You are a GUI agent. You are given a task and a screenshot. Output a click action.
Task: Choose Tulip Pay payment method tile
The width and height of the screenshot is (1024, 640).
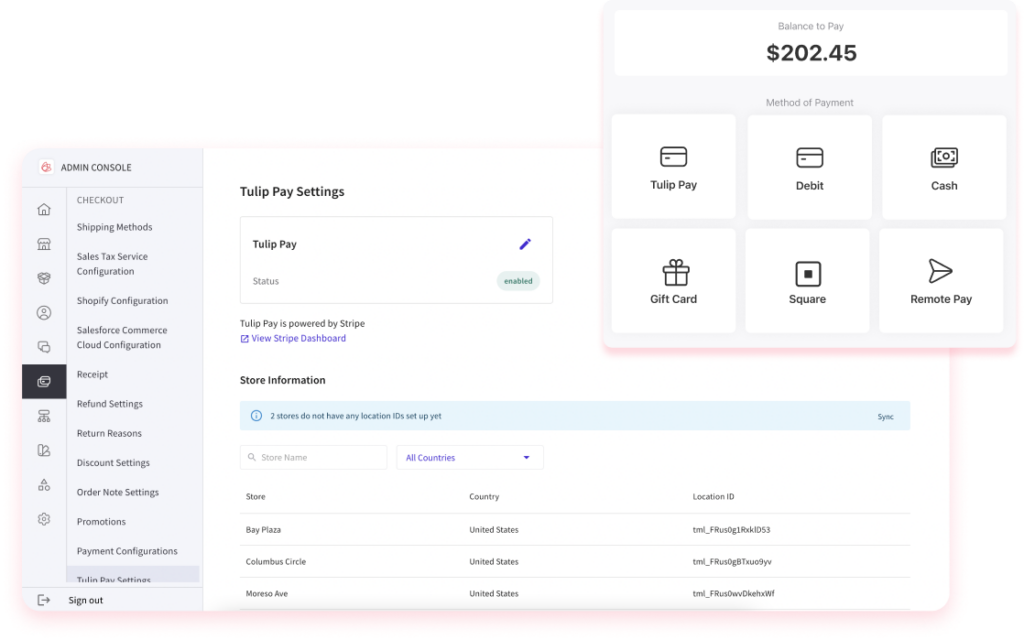point(673,167)
